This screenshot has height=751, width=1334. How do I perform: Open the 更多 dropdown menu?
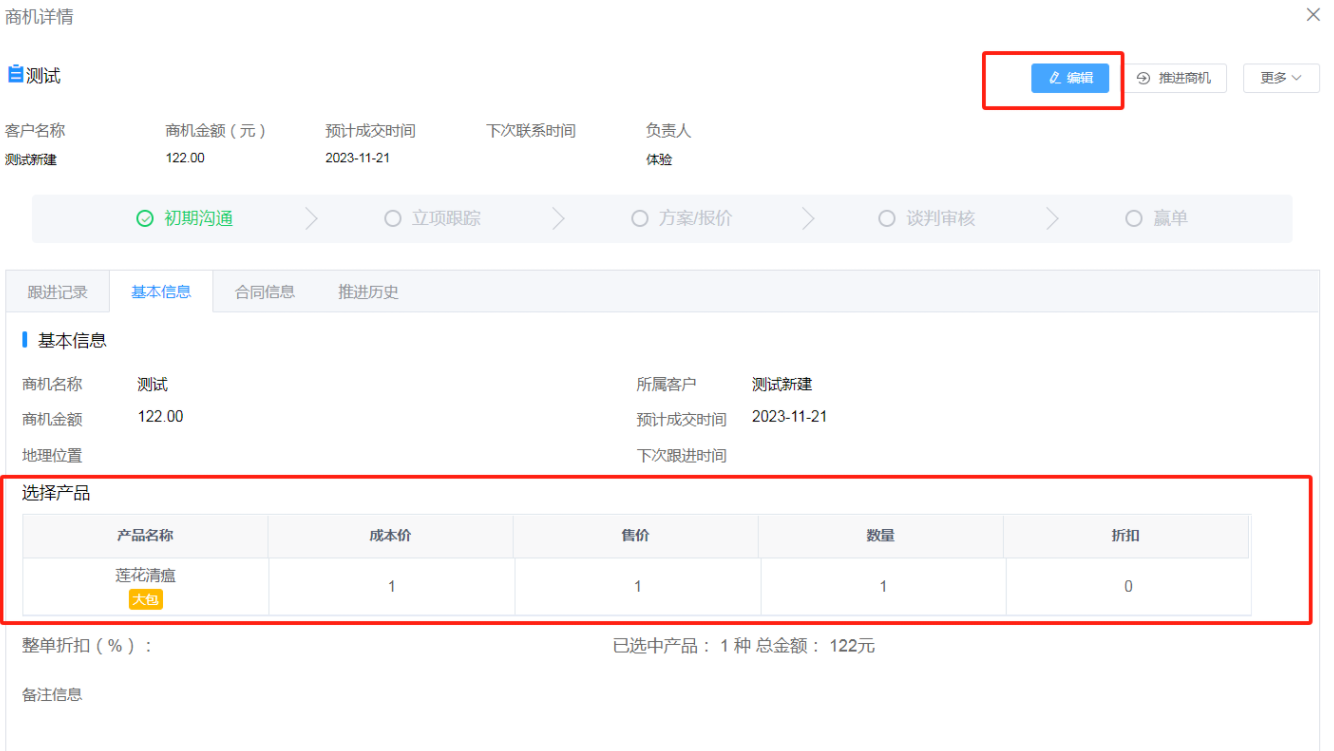(x=1281, y=78)
